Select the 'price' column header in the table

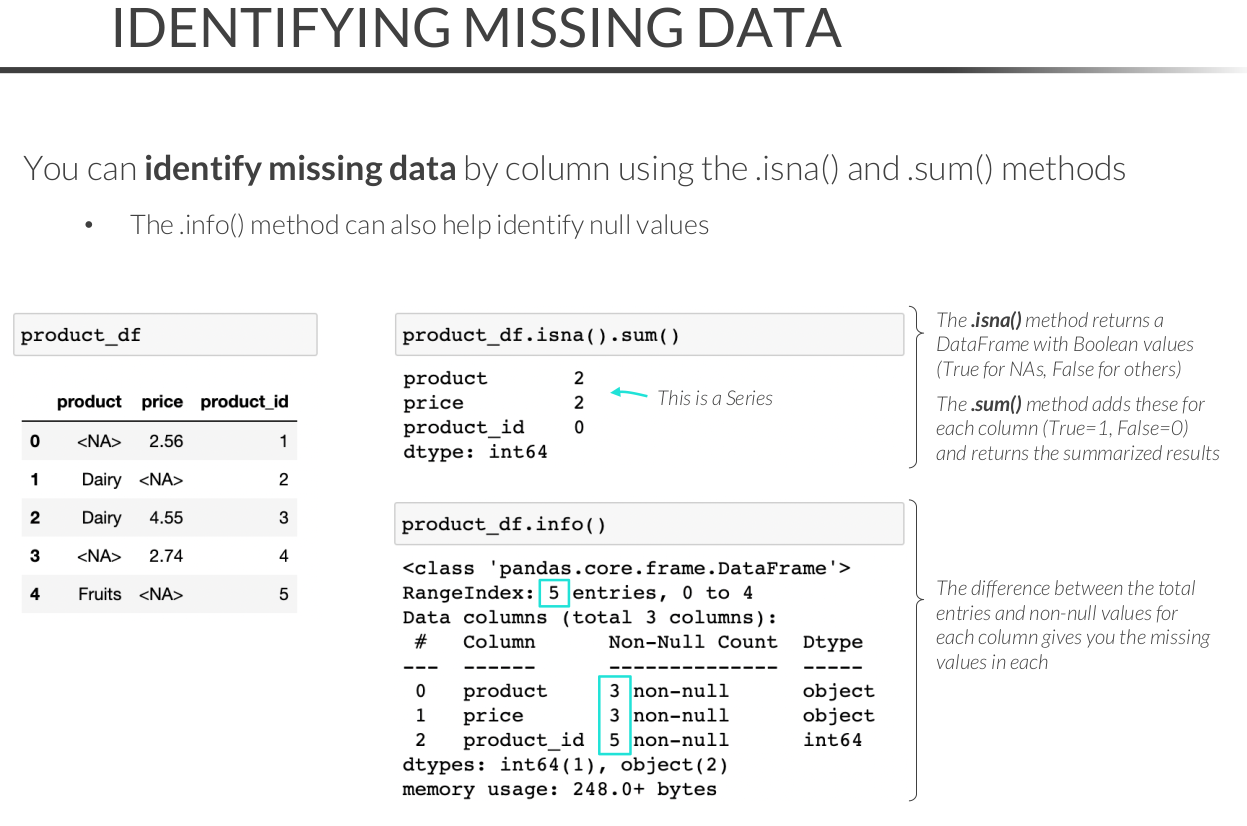point(162,402)
